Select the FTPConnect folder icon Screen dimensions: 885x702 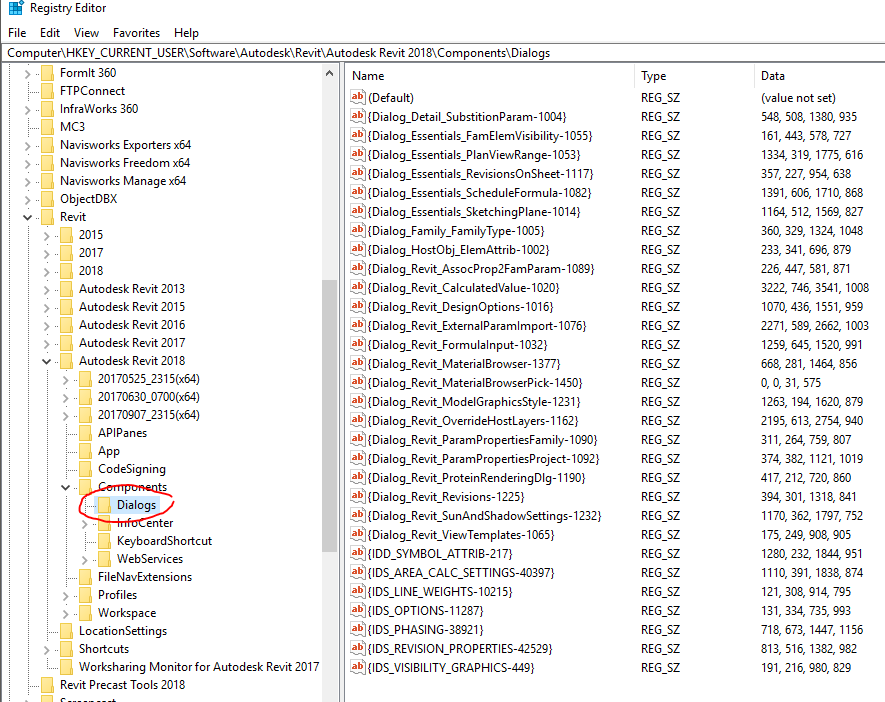coord(48,91)
